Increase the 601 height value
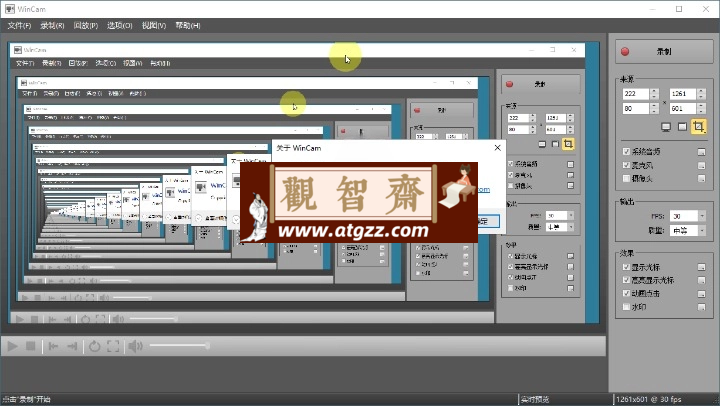 701,106
